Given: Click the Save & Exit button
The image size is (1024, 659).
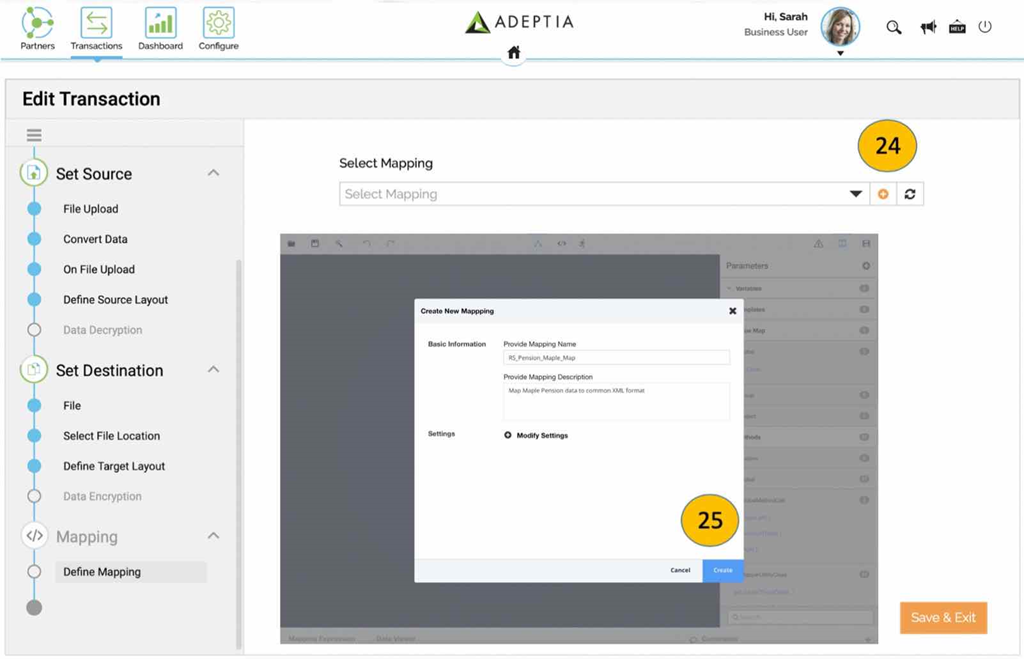Looking at the screenshot, I should pos(943,618).
